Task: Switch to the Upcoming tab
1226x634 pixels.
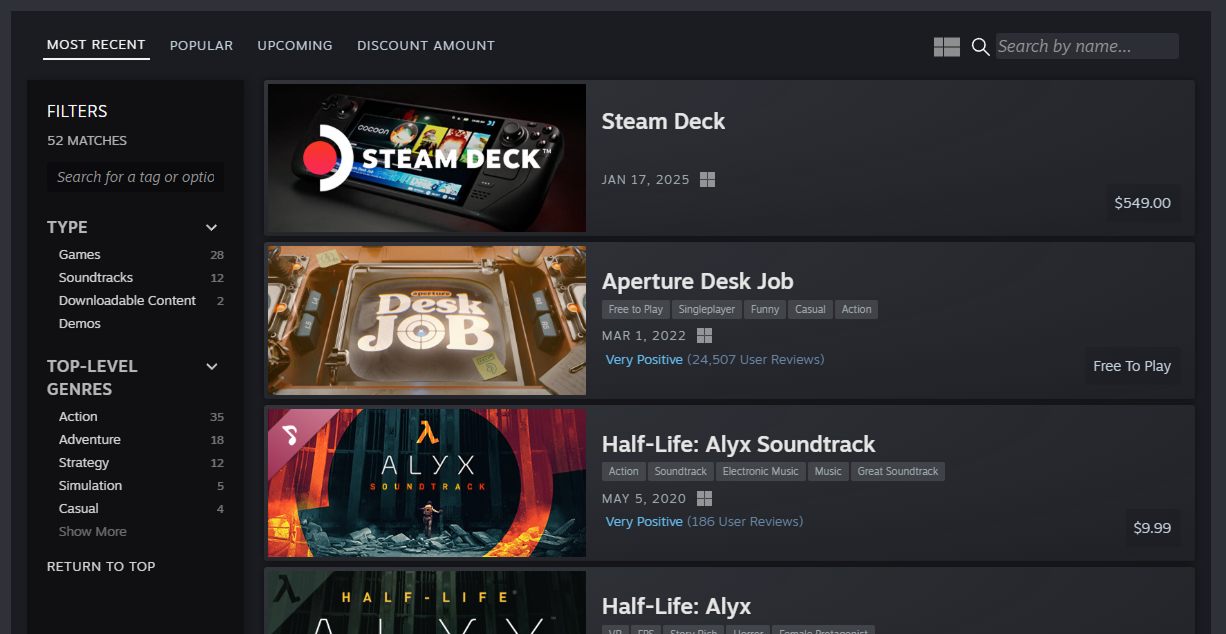Action: 295,46
